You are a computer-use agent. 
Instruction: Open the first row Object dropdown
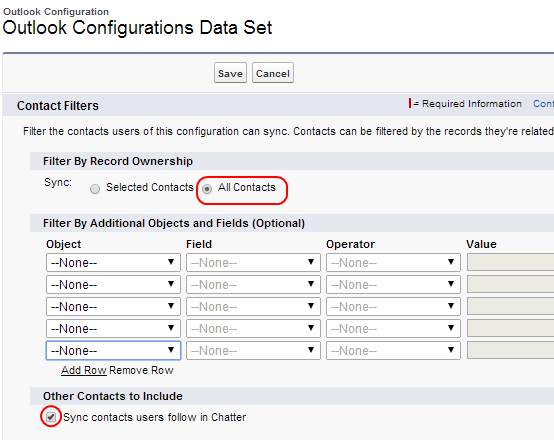click(x=113, y=262)
